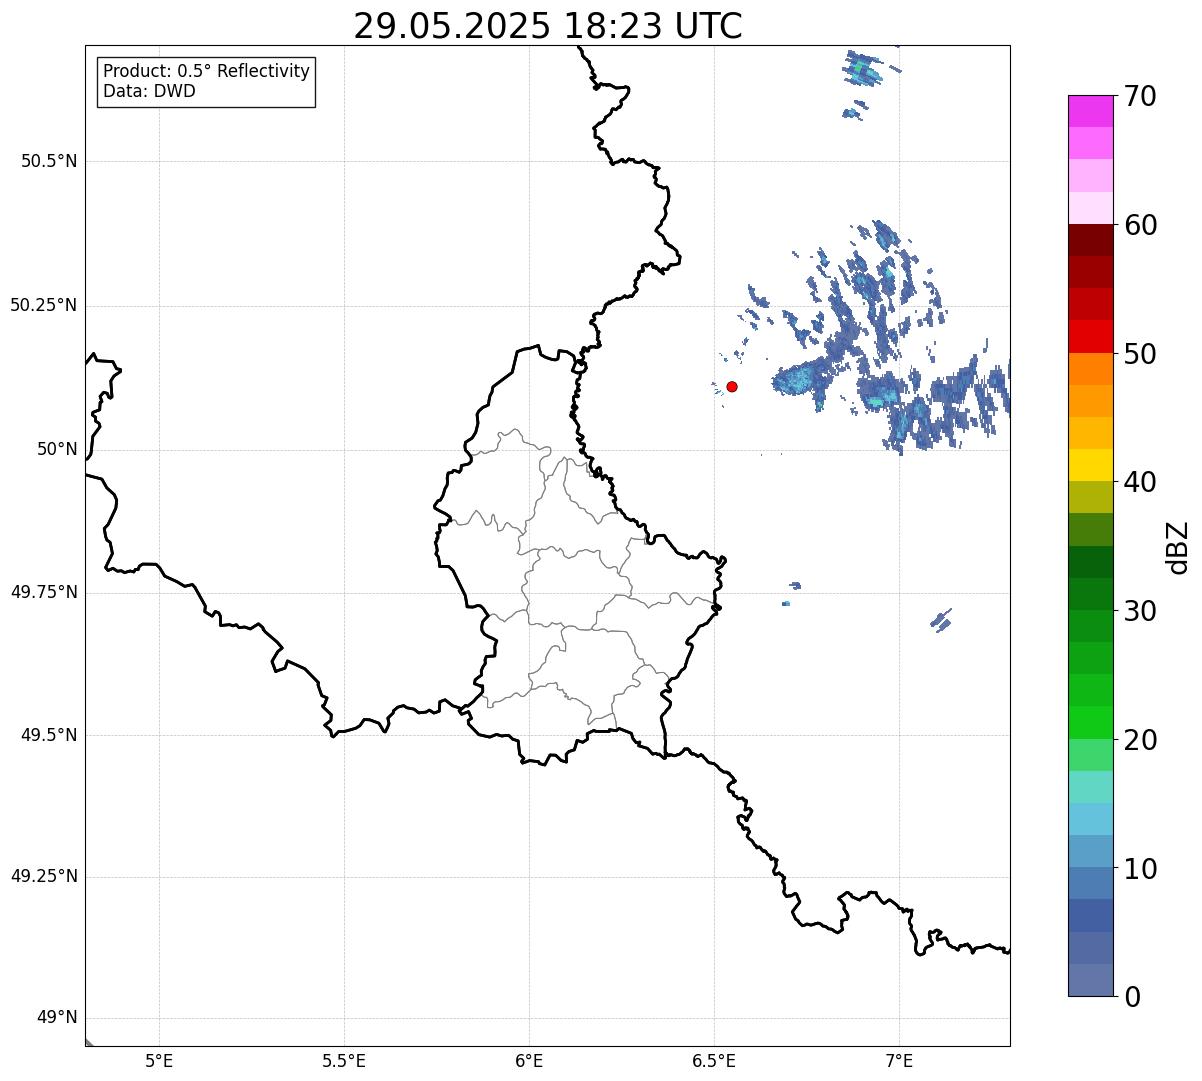Click the 6°E longitude label

pyautogui.click(x=529, y=1060)
